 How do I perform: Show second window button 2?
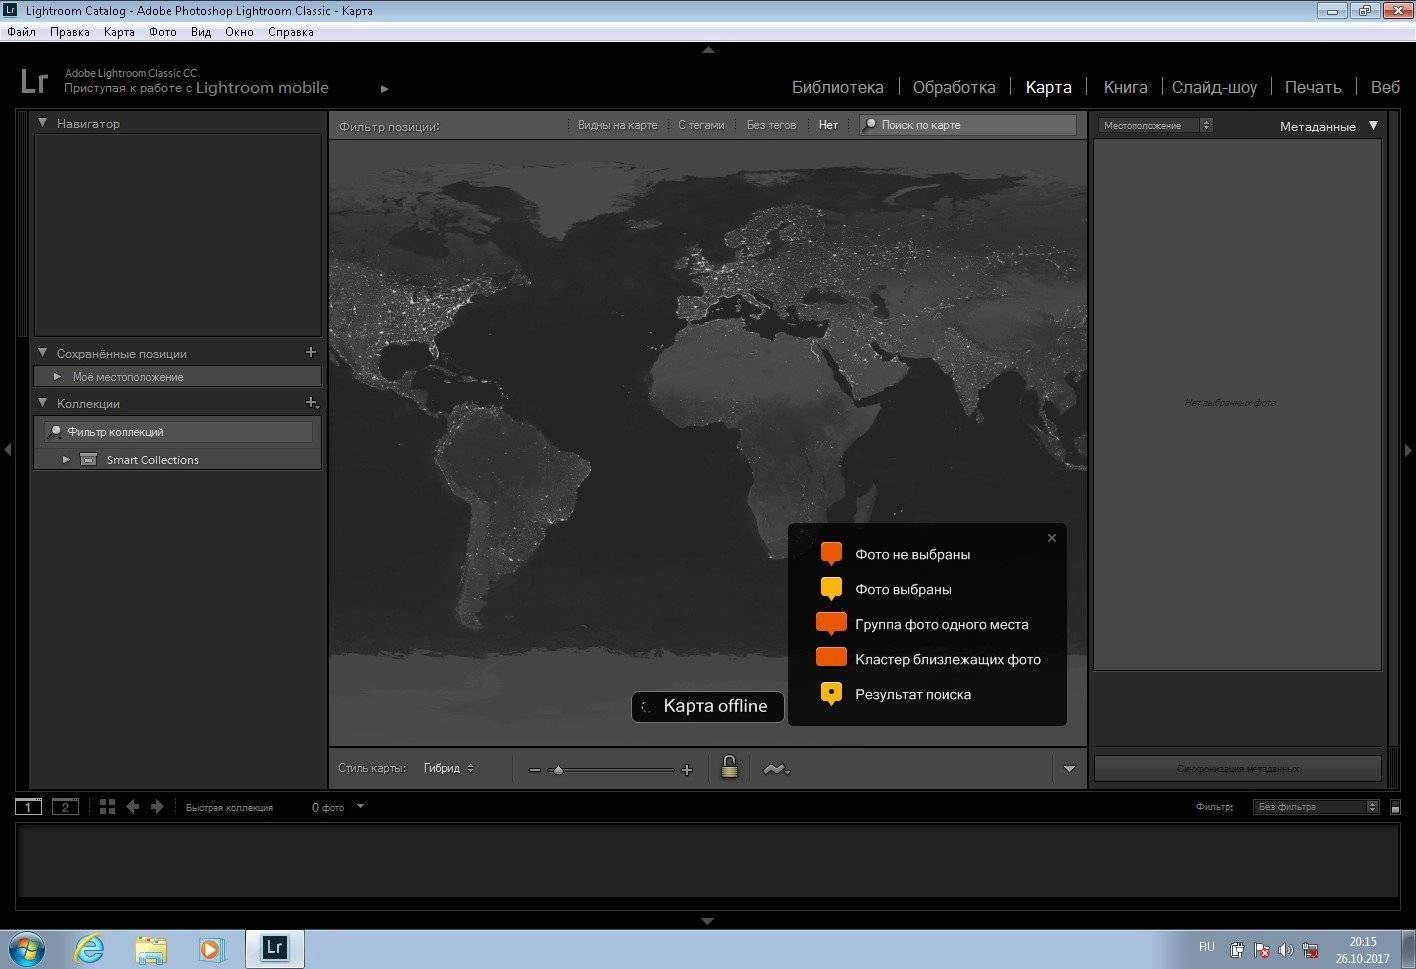pyautogui.click(x=65, y=807)
